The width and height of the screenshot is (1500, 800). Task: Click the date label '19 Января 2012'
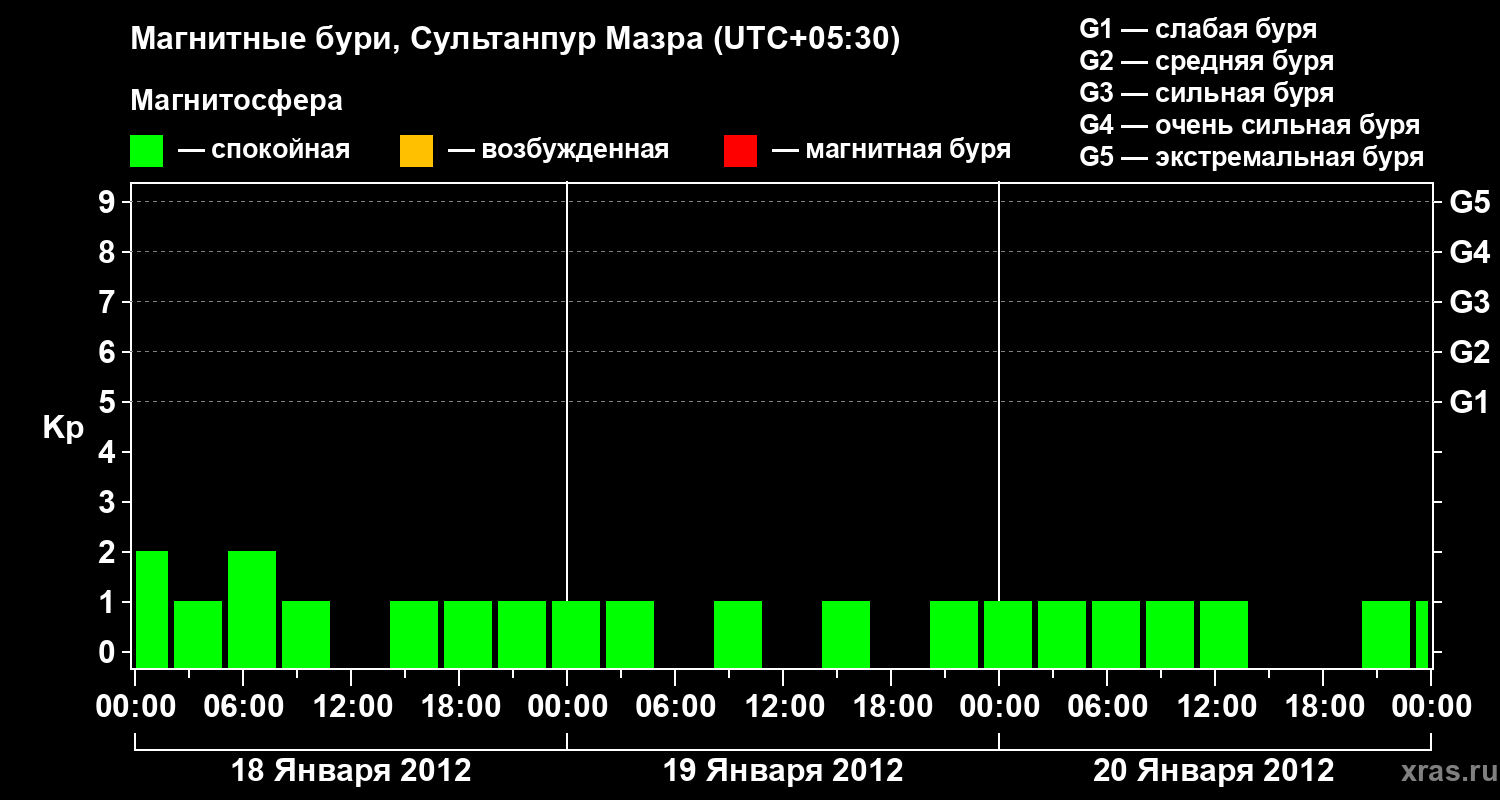[783, 771]
